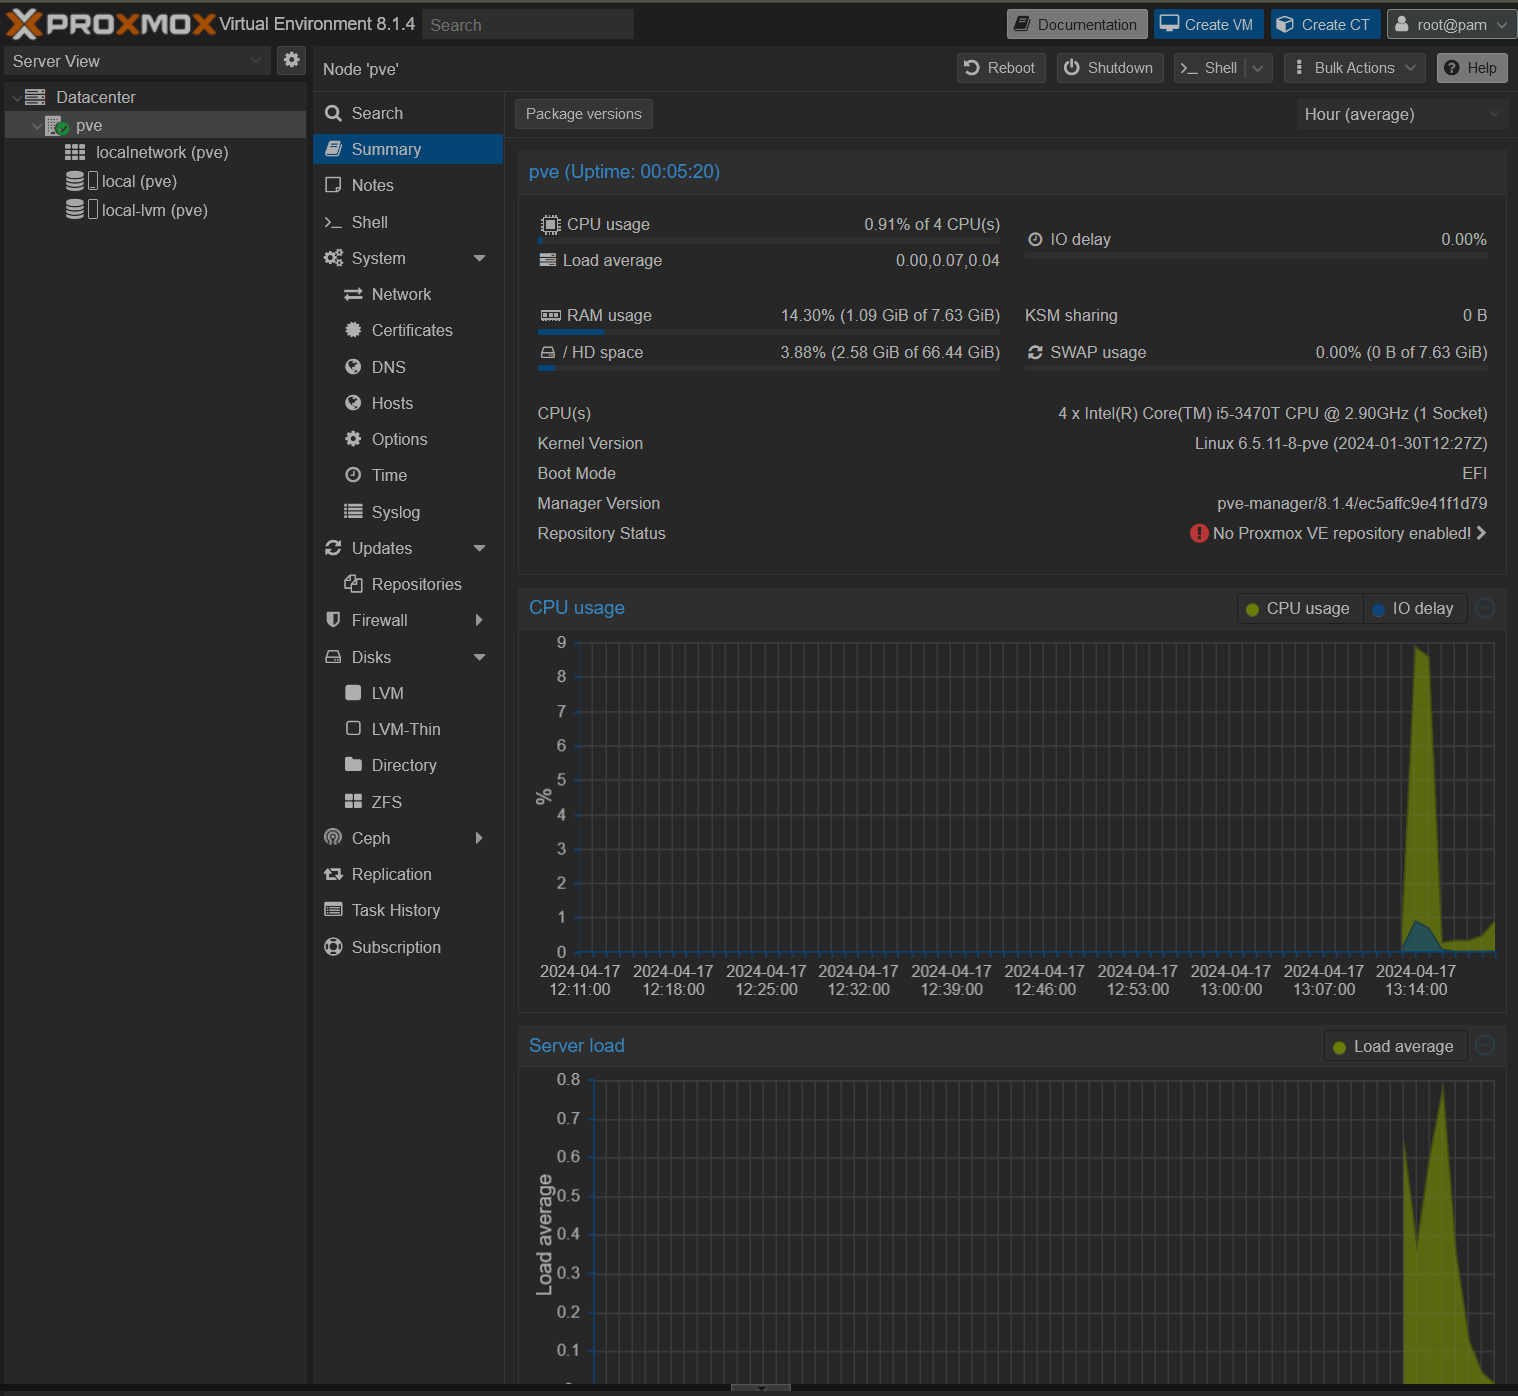1518x1396 pixels.
Task: Click the local-lvm (pve) storage icon
Action: 75,210
